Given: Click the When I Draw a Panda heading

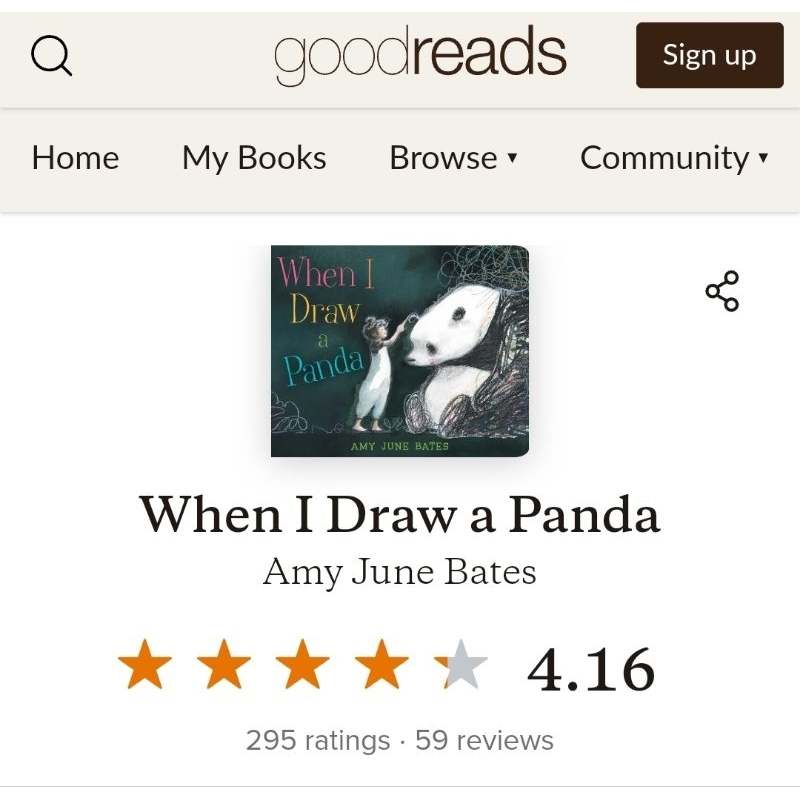Looking at the screenshot, I should [x=400, y=515].
